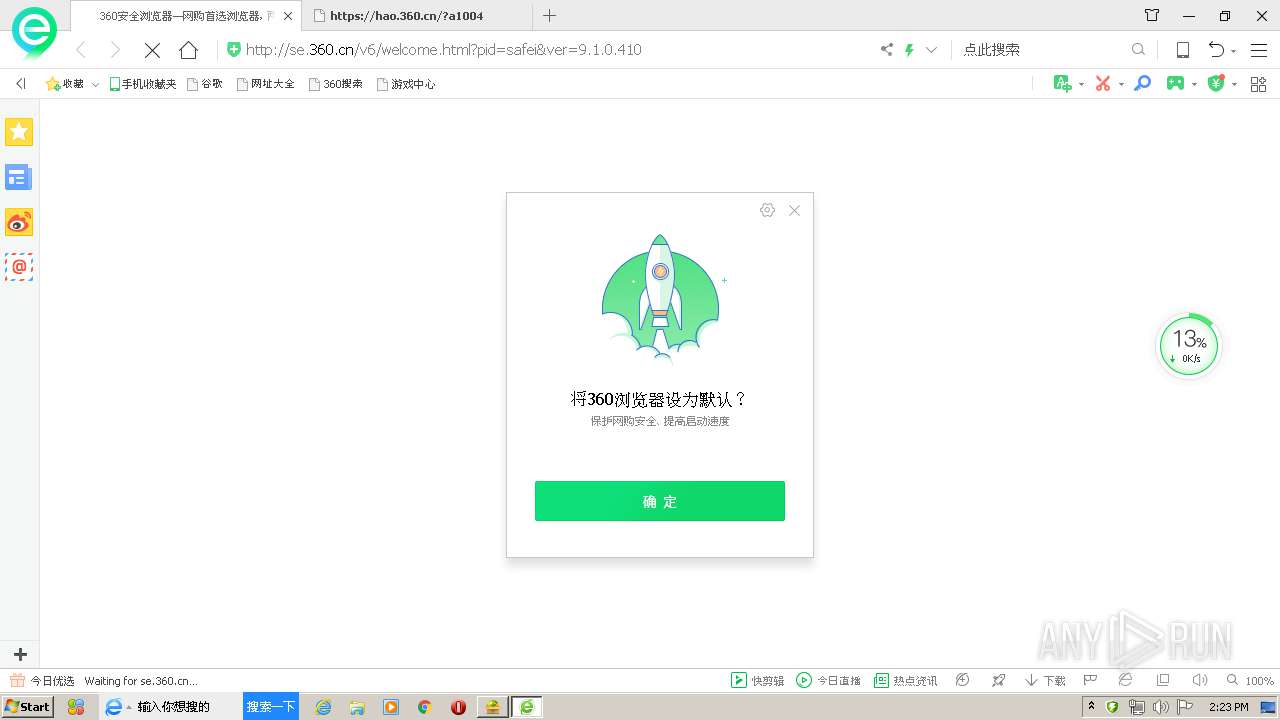Collapse the sidebar with left arrow toggle
The width and height of the screenshot is (1280, 720).
[x=20, y=84]
